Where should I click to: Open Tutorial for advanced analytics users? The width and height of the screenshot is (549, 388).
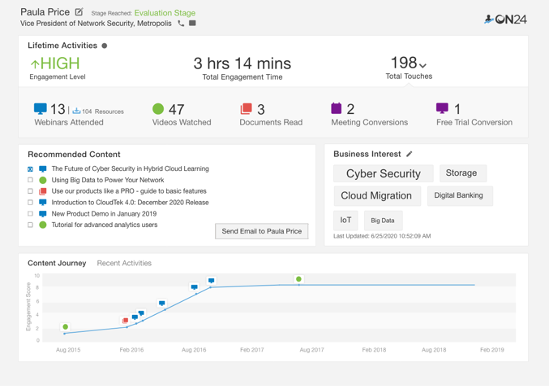tap(104, 225)
